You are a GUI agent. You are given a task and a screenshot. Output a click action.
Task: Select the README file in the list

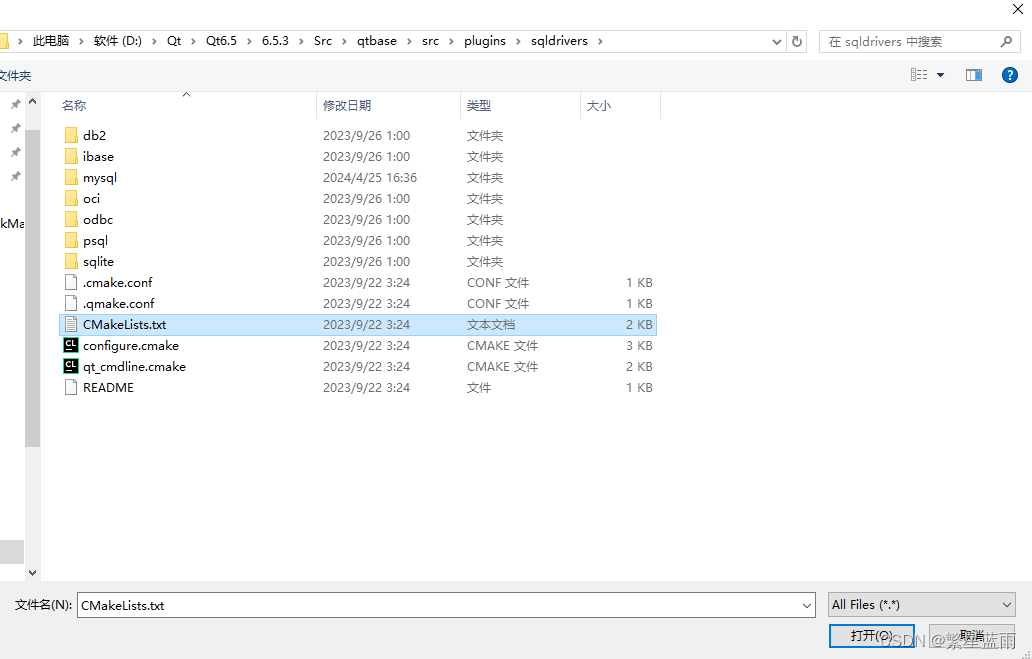106,387
